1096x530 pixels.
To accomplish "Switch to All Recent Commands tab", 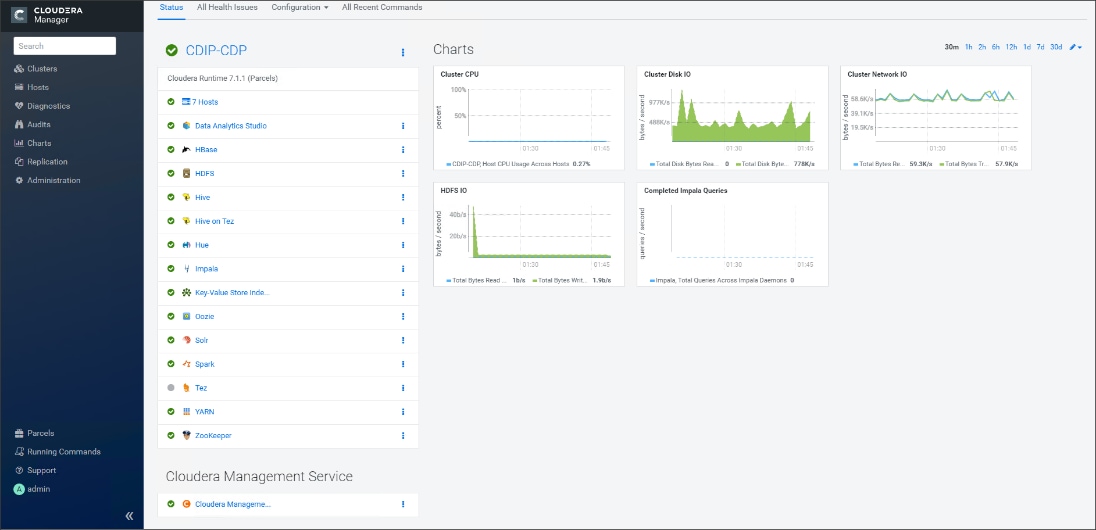I will [x=382, y=8].
